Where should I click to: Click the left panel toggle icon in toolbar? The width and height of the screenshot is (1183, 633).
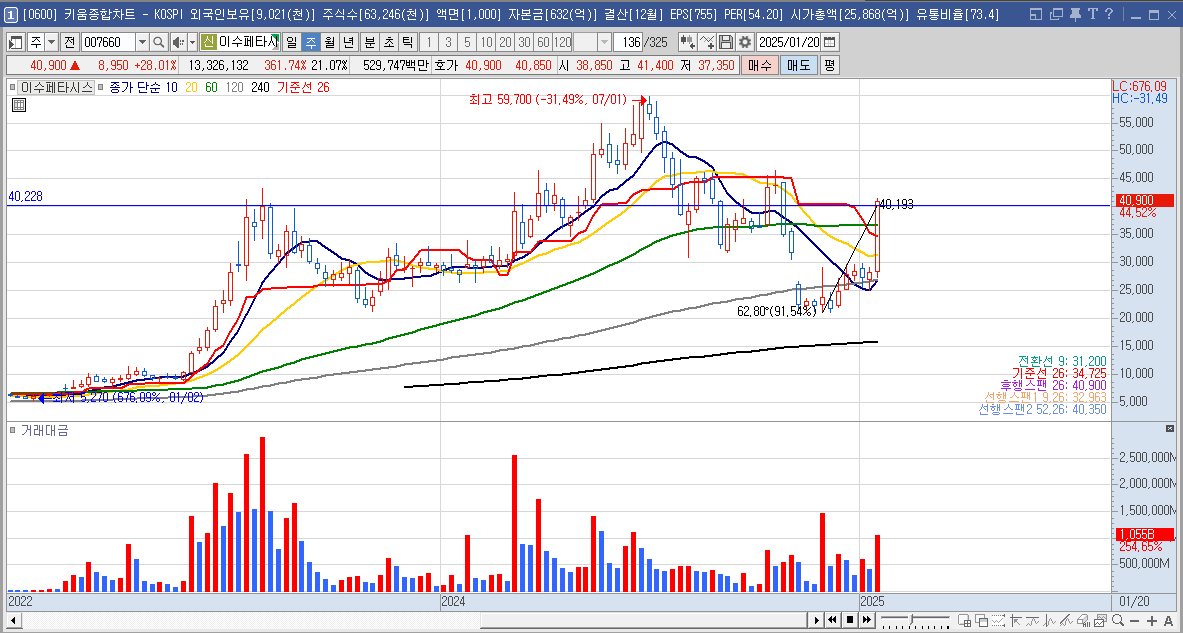point(15,42)
